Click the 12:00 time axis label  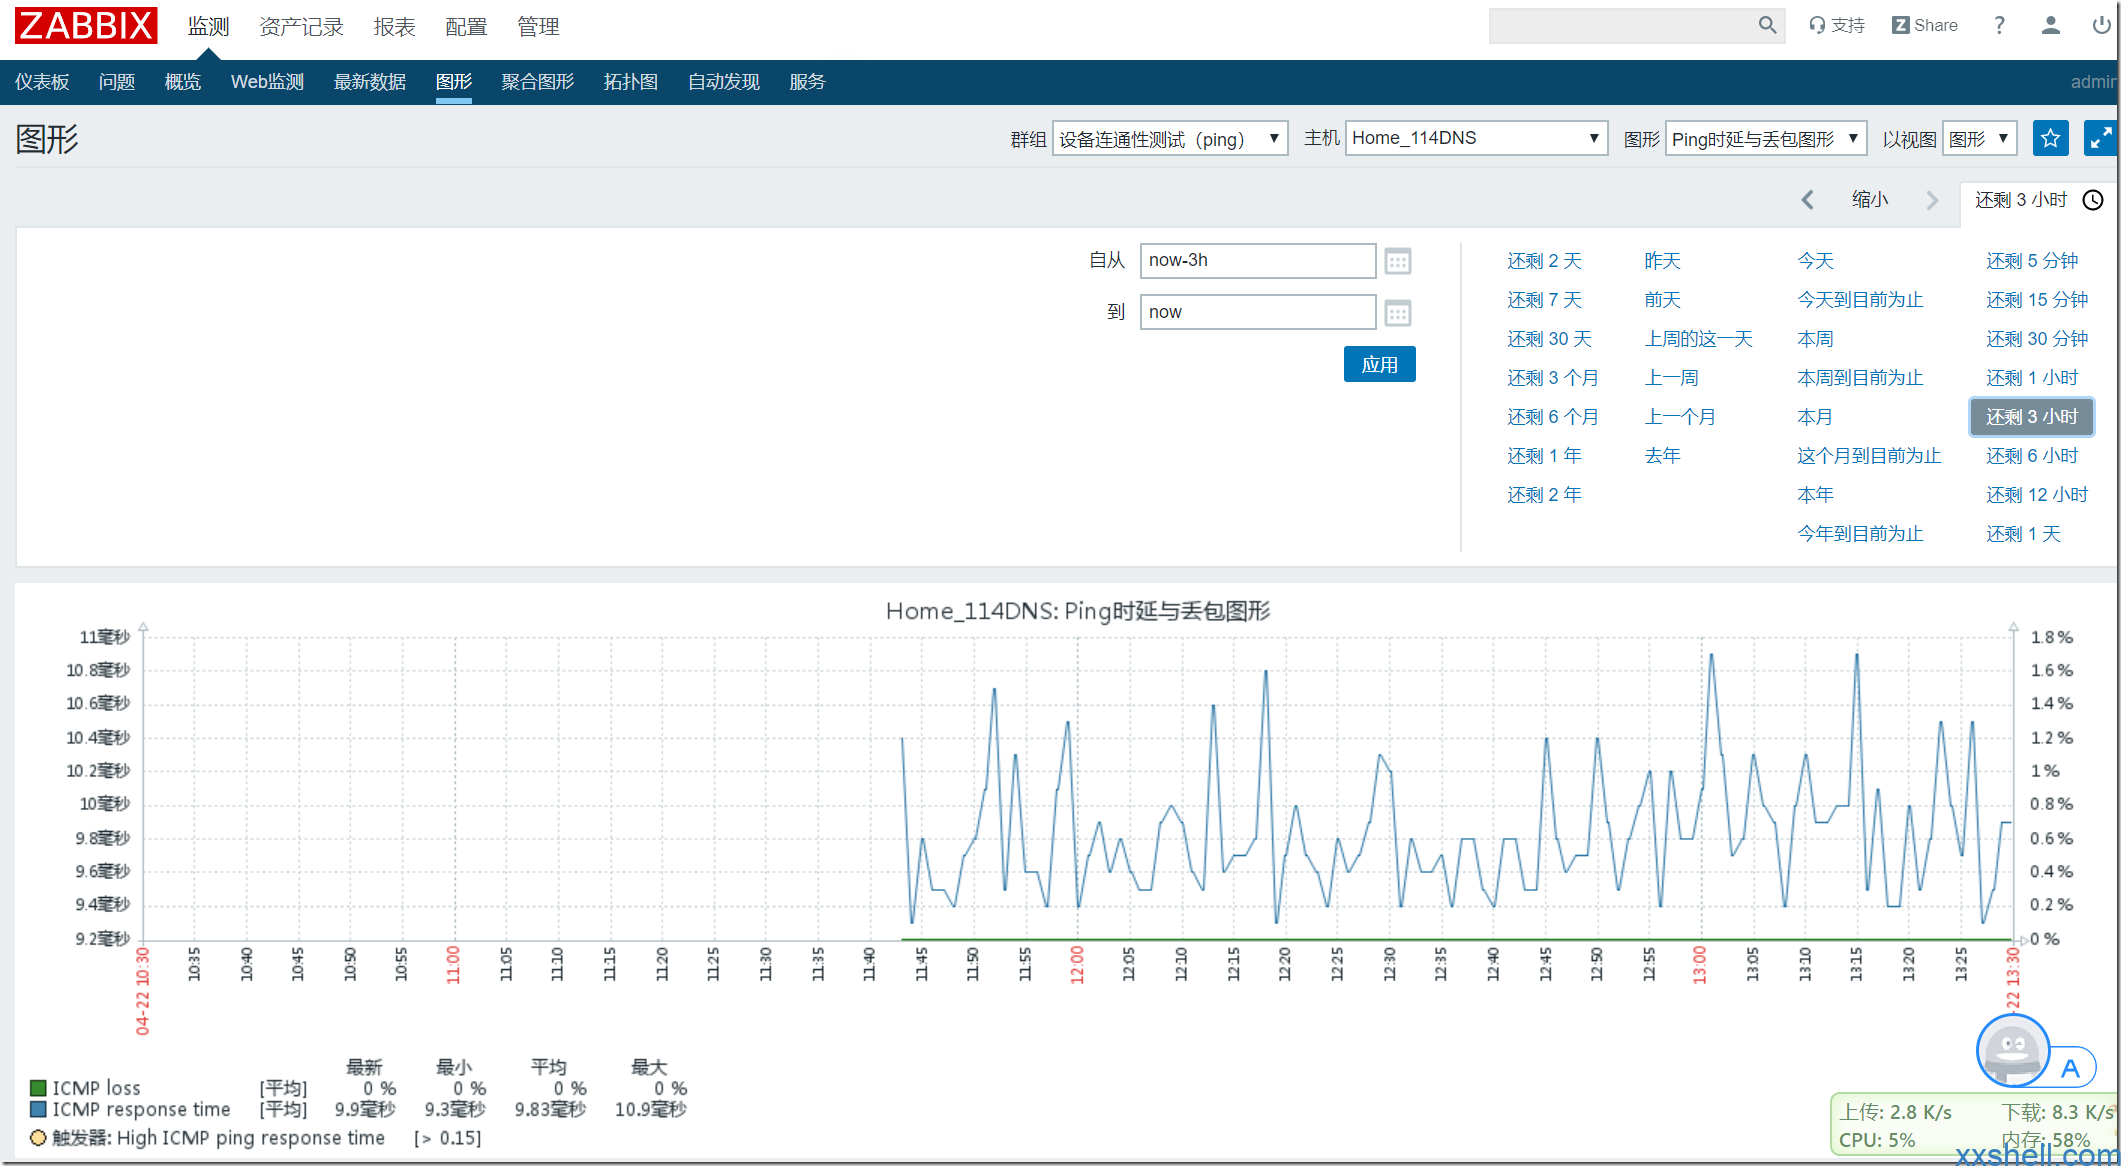tap(1077, 965)
